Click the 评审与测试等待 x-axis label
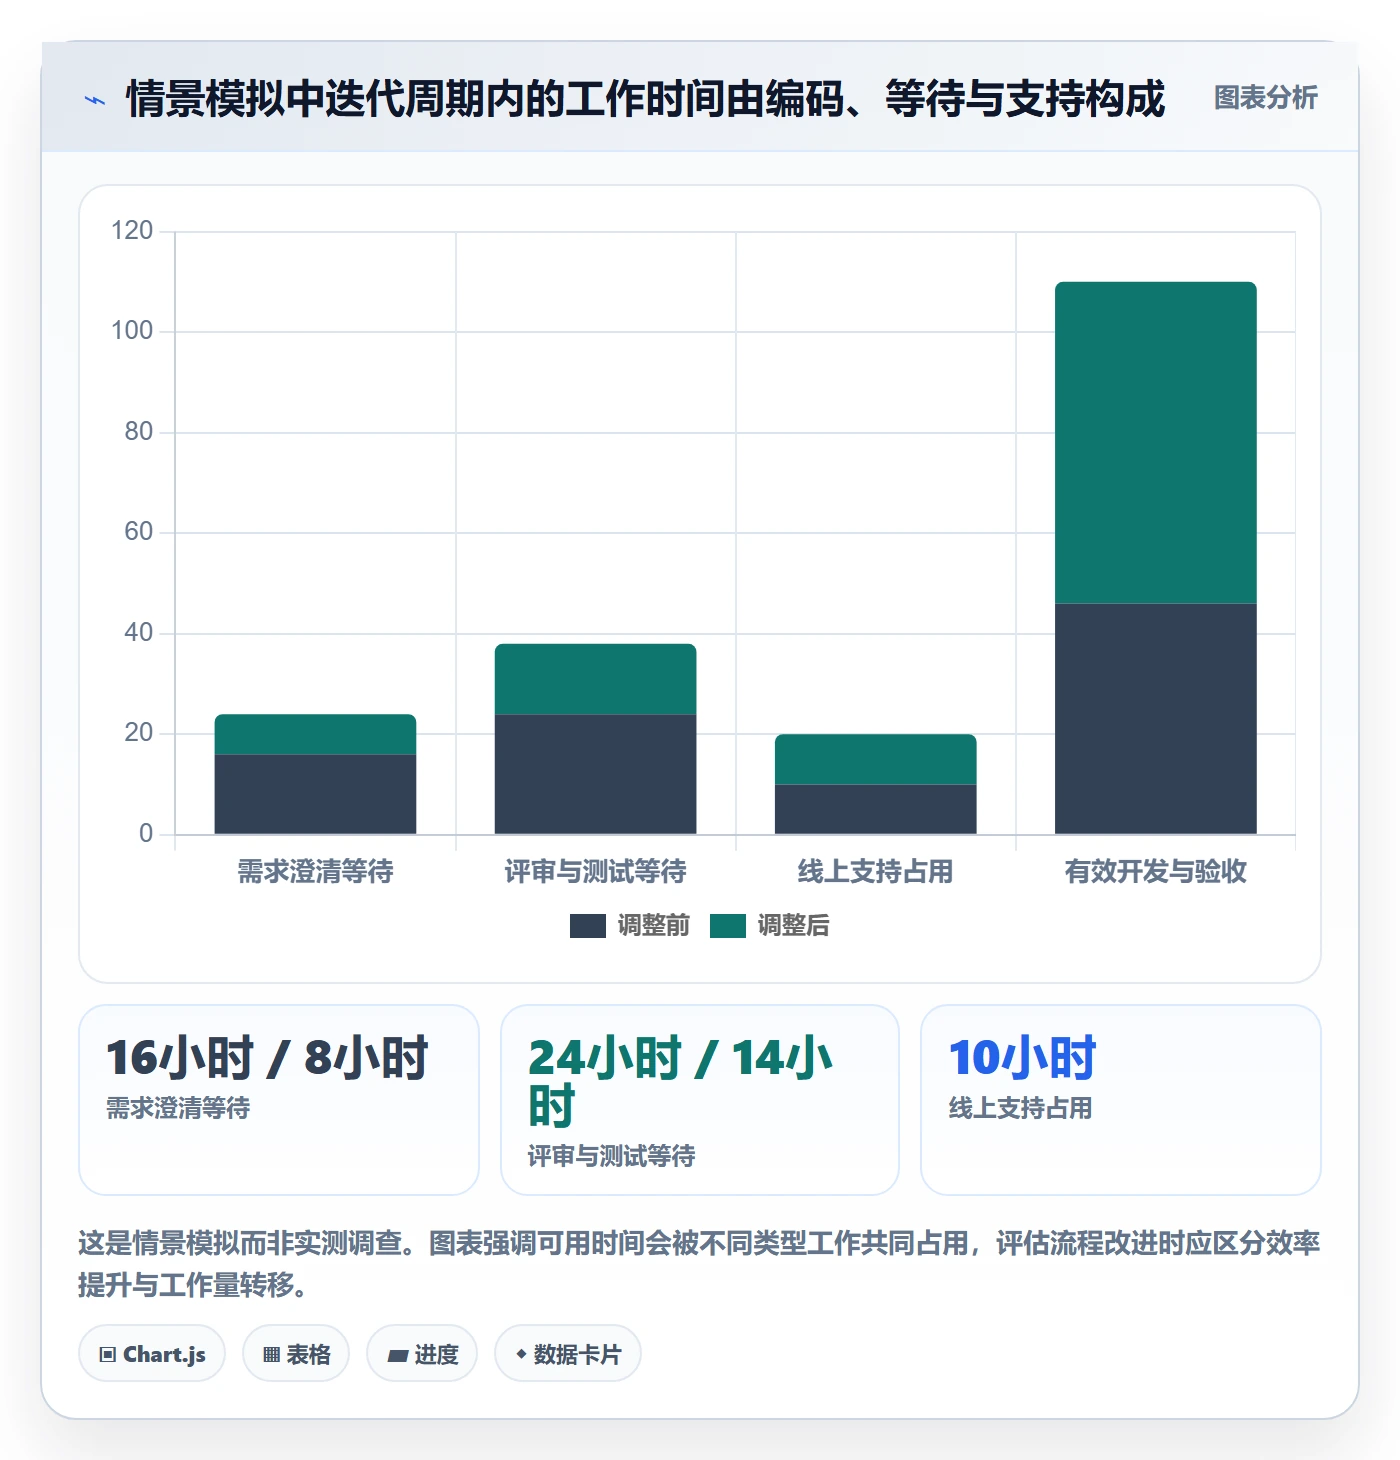 pos(596,872)
